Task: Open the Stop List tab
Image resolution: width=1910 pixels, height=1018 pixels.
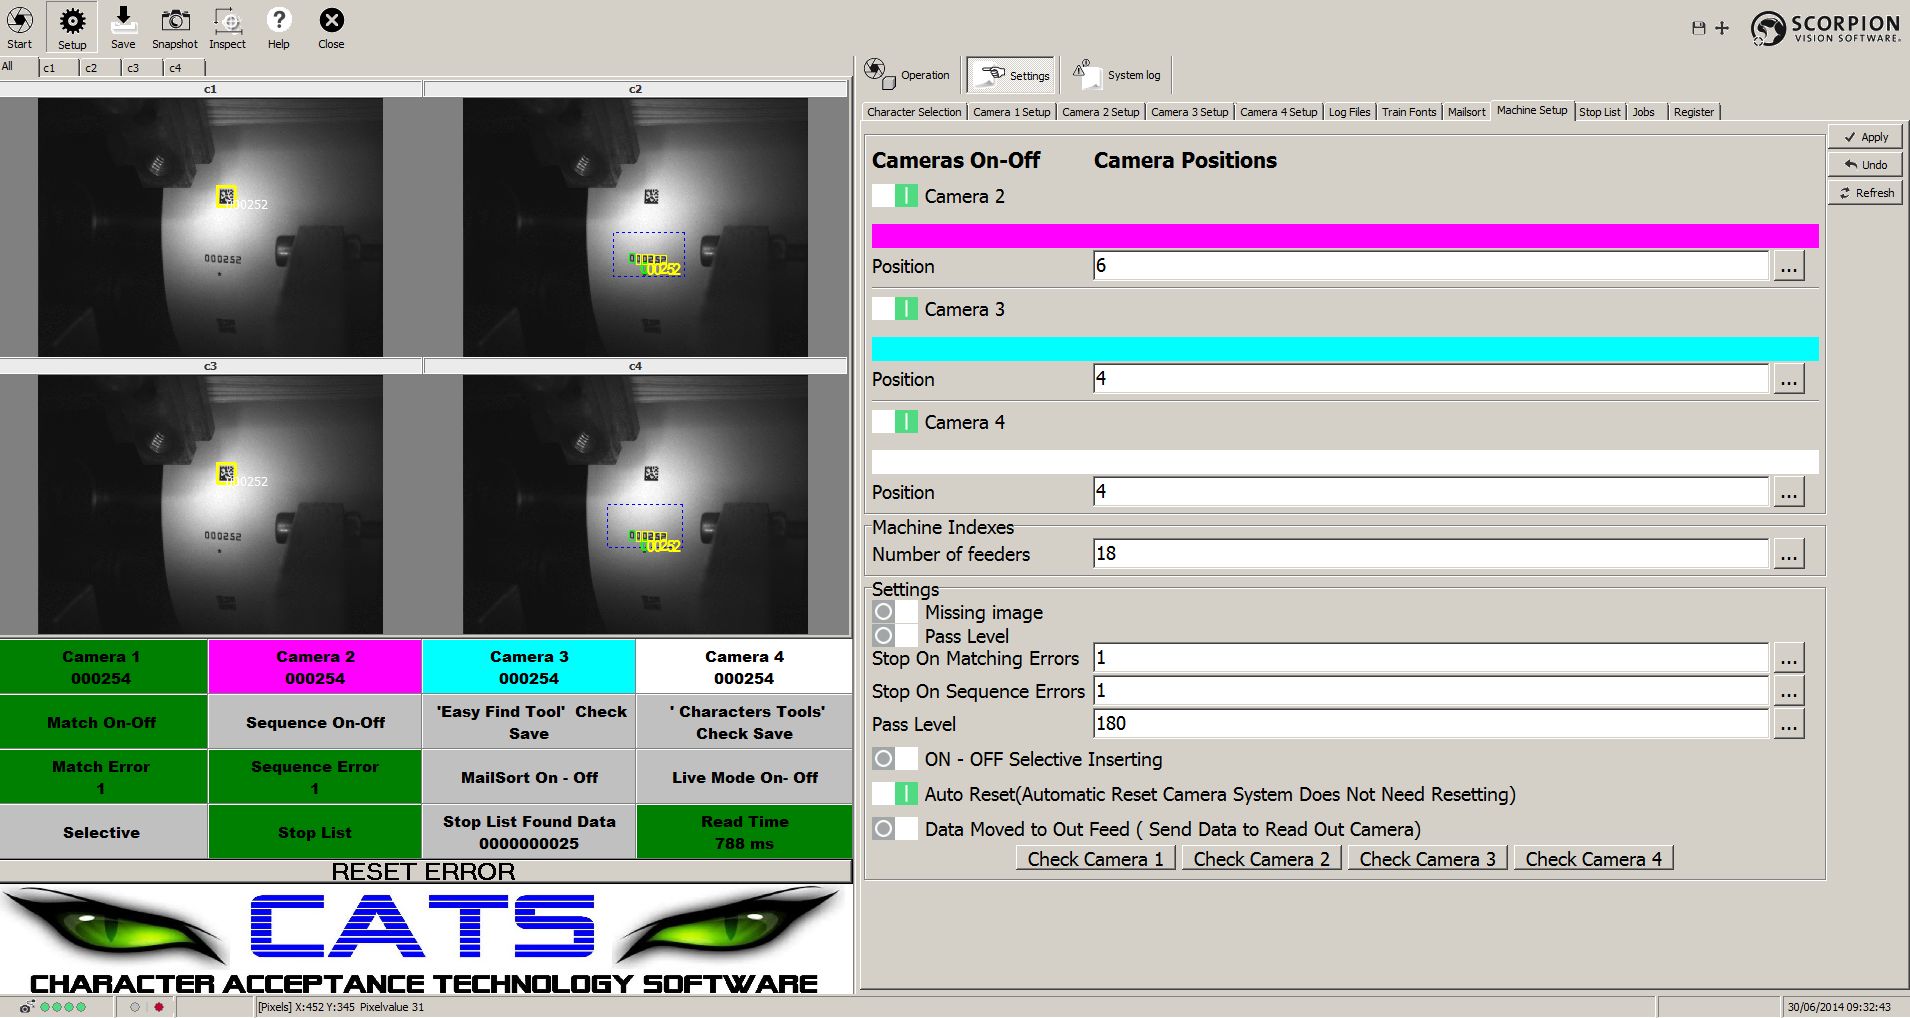Action: click(1600, 112)
